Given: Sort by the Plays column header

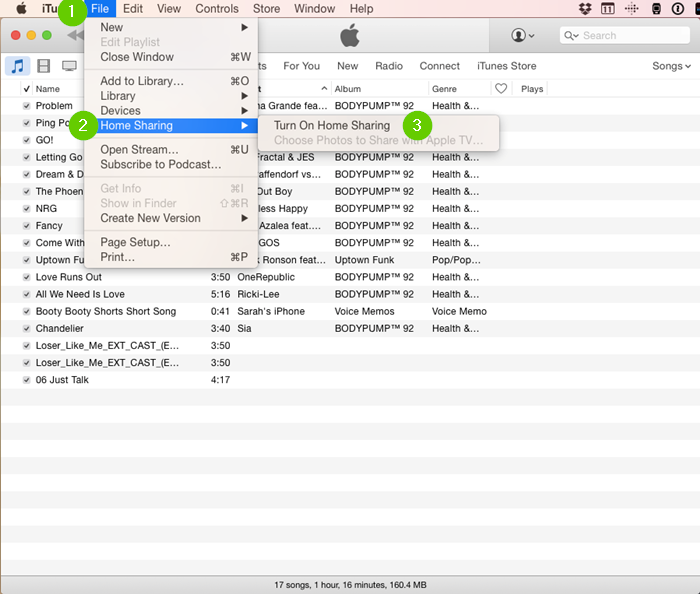Looking at the screenshot, I should tap(532, 89).
